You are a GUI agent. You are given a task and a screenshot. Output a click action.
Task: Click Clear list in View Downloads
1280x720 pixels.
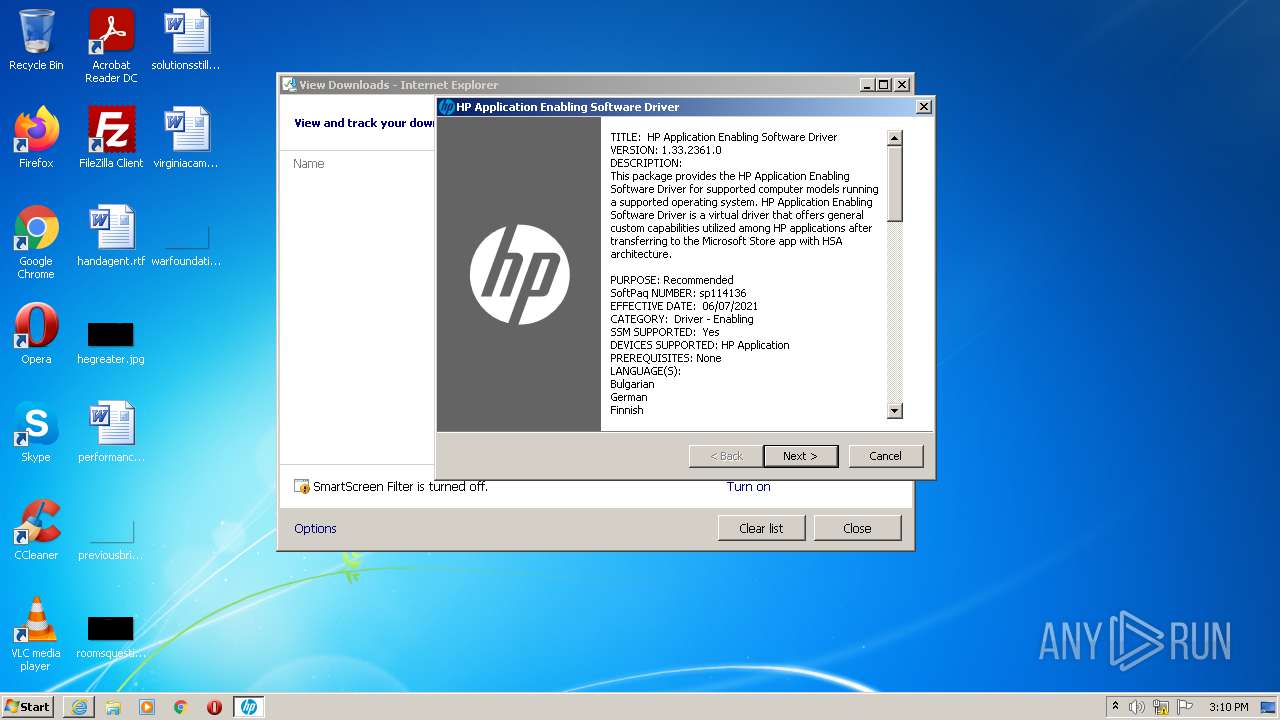(761, 528)
